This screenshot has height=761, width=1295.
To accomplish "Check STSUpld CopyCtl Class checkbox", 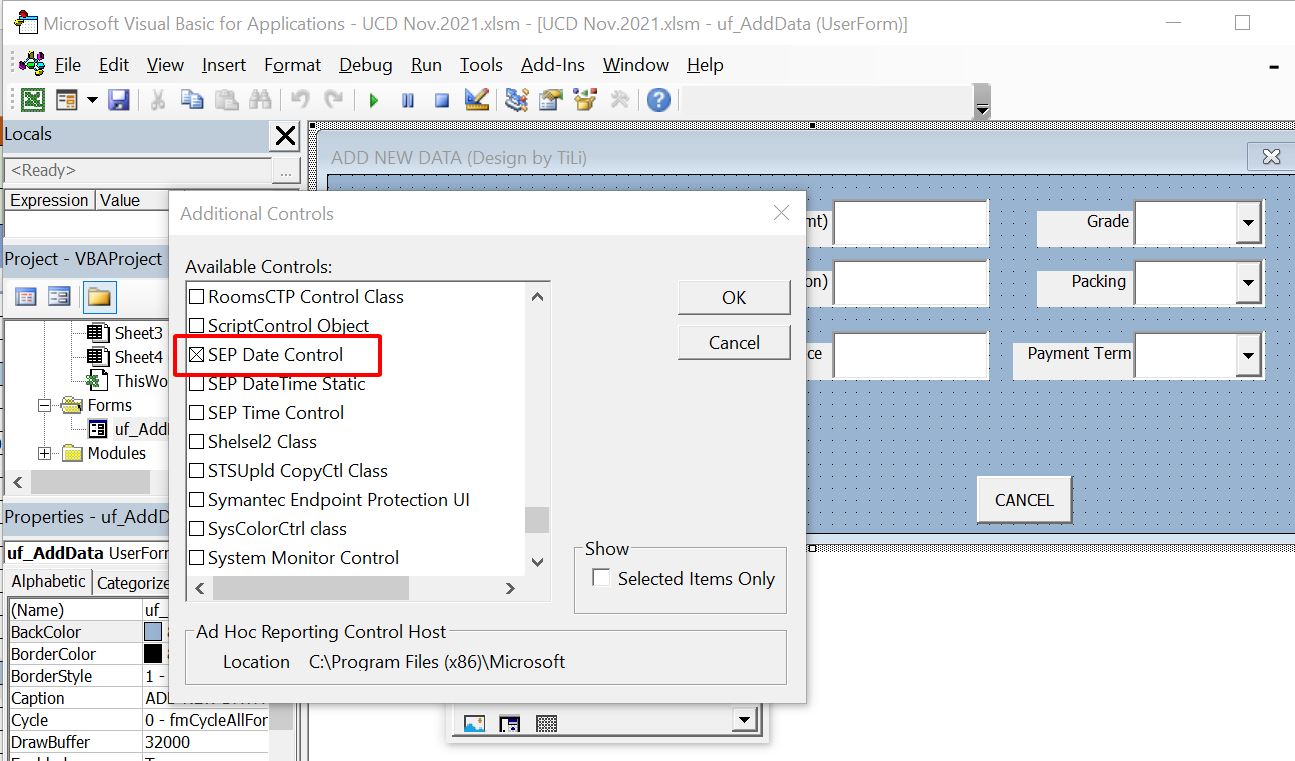I will tap(197, 471).
